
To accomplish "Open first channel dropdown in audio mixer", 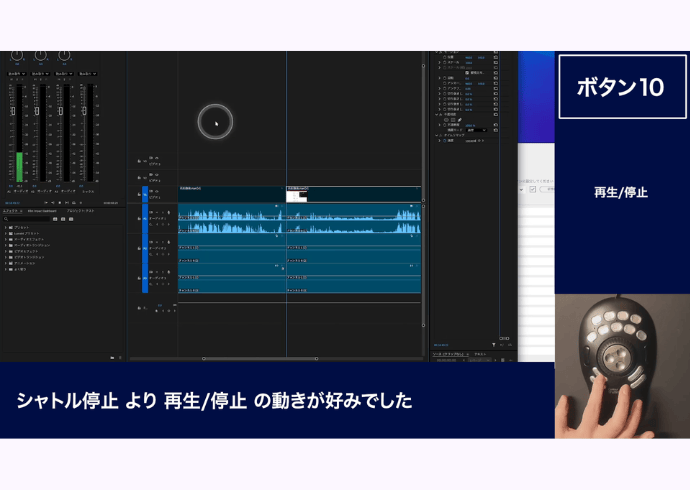I will pyautogui.click(x=17, y=74).
